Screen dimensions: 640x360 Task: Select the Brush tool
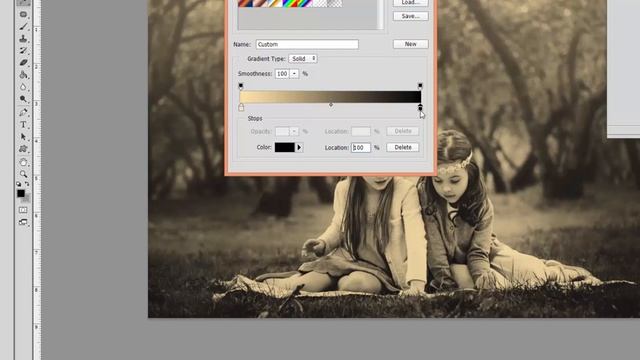coord(23,27)
